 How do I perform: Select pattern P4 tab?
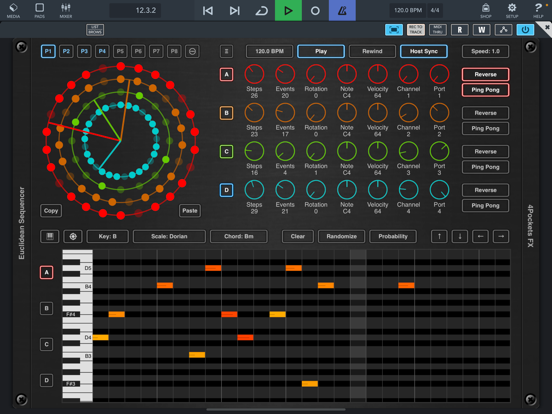tap(102, 51)
